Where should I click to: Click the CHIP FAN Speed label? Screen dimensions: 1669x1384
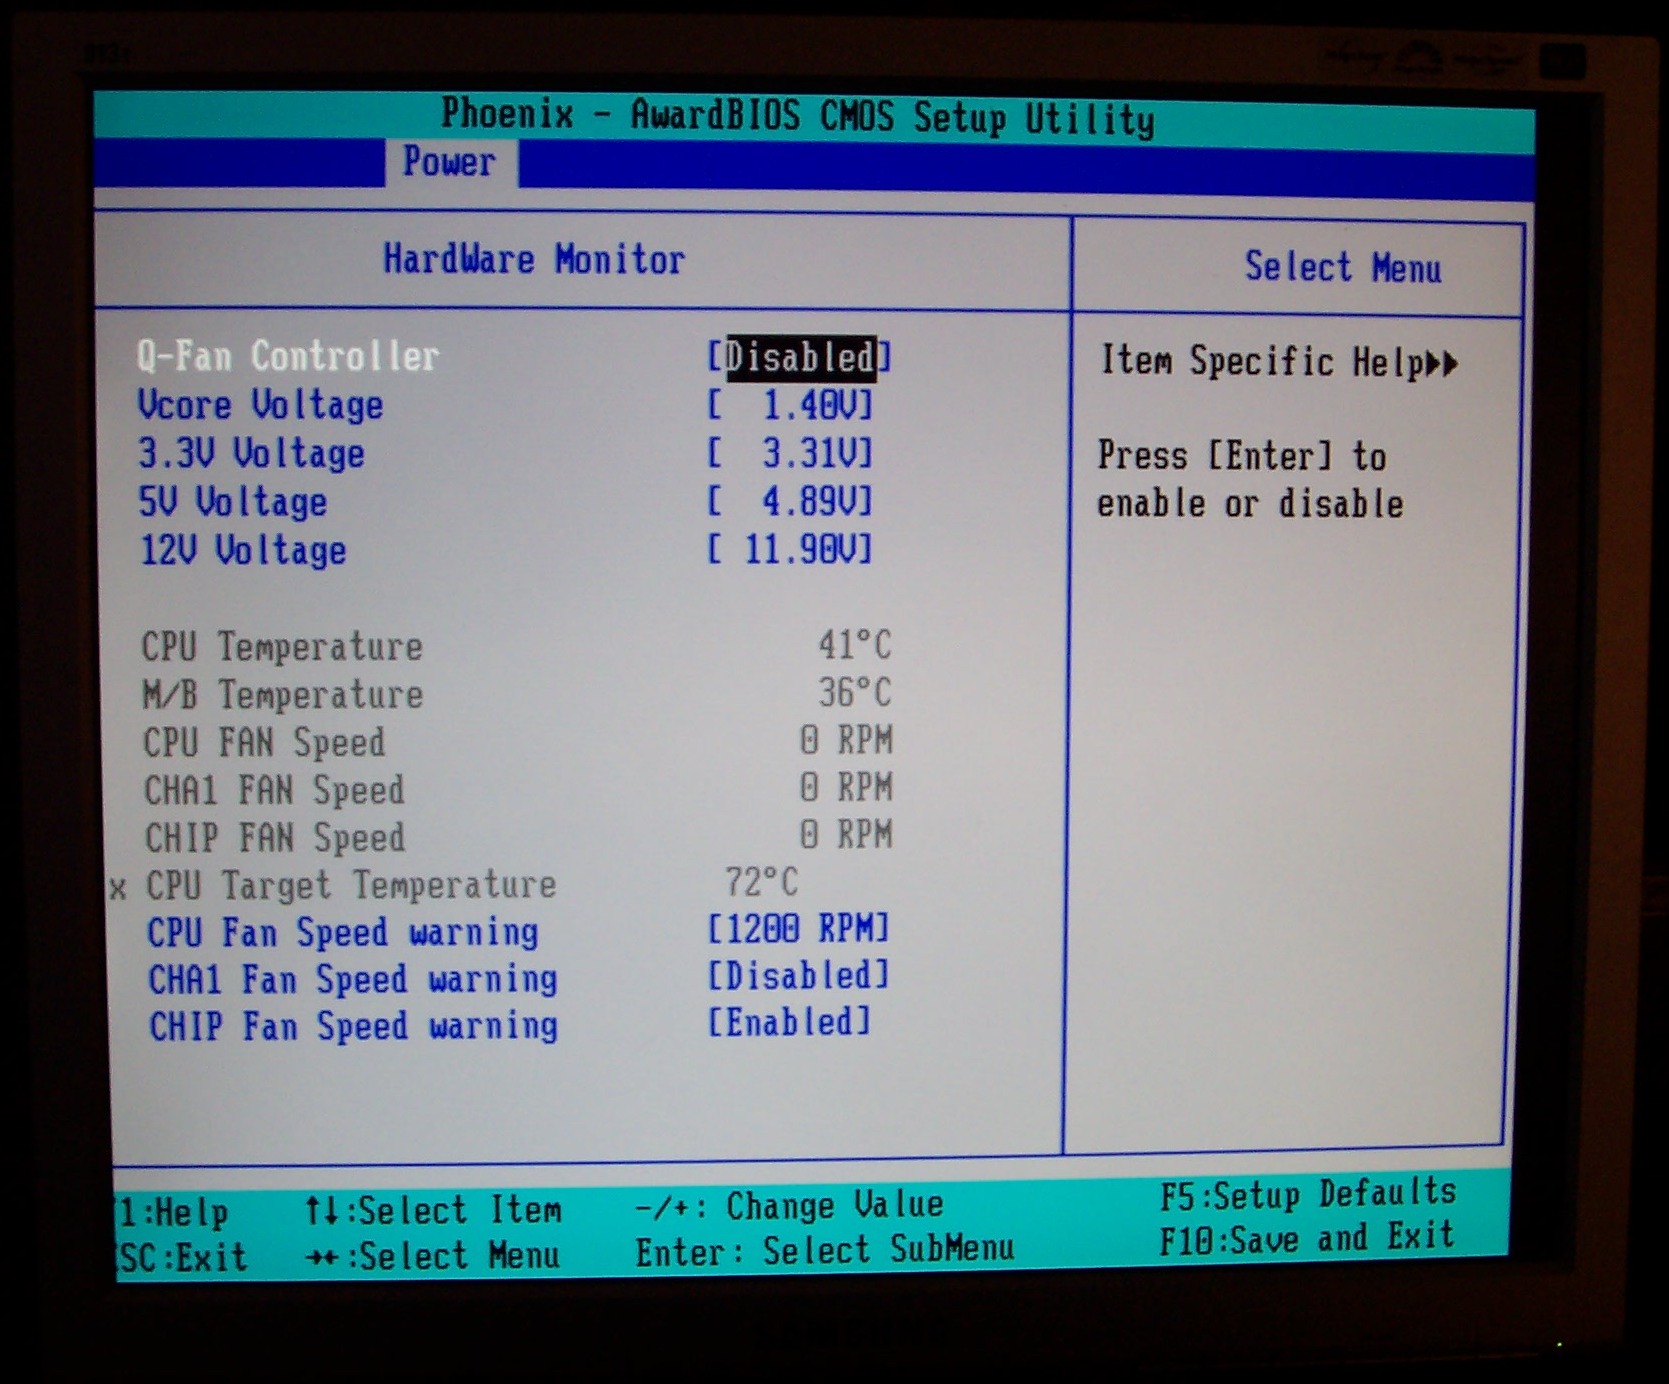tap(275, 837)
